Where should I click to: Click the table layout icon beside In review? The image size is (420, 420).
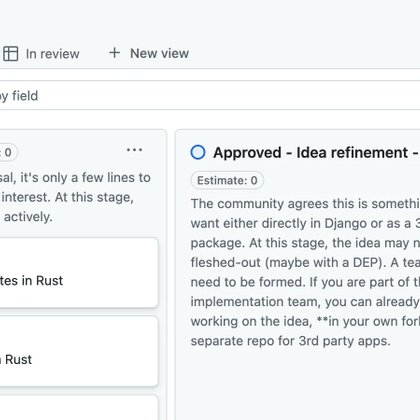pyautogui.click(x=11, y=54)
